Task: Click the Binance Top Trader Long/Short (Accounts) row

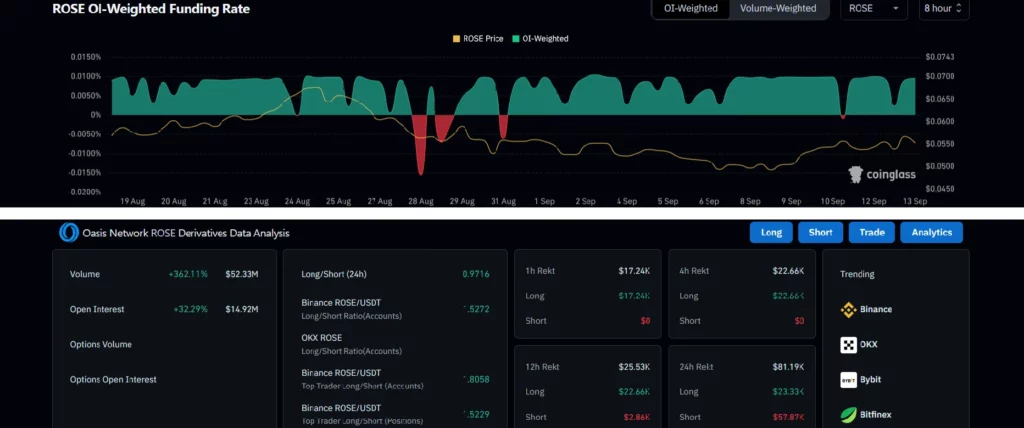Action: [395, 380]
